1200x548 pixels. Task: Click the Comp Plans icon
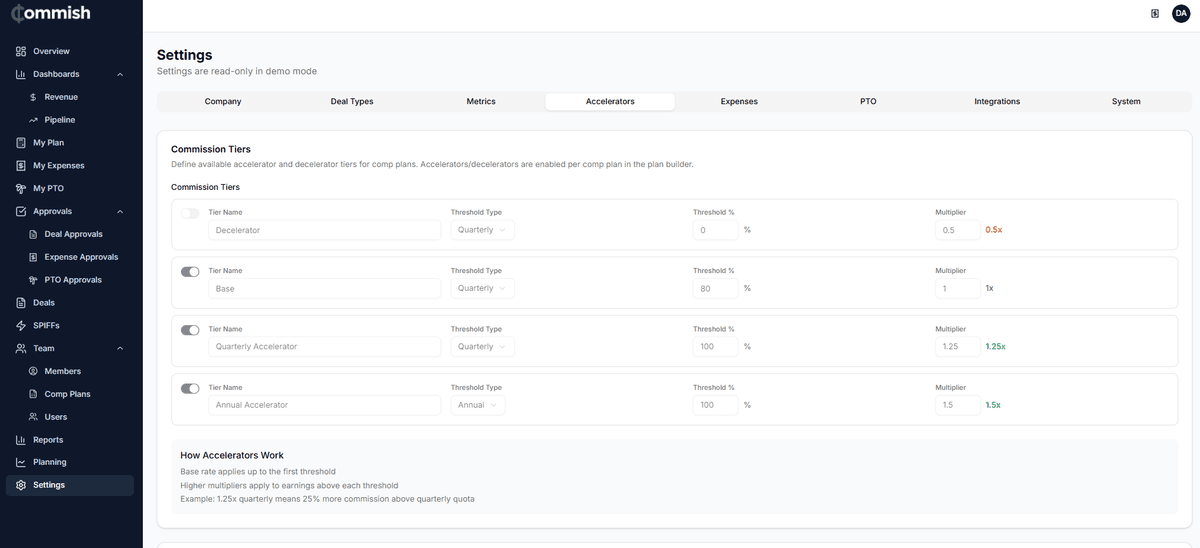[33, 394]
